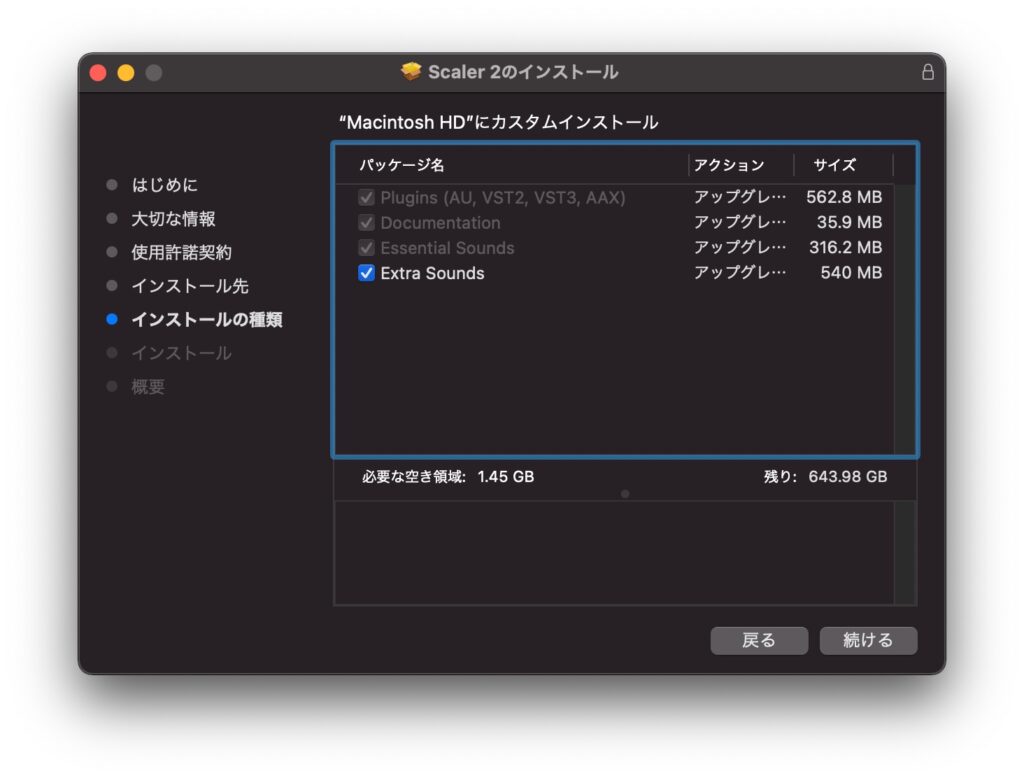The height and width of the screenshot is (778, 1024).
Task: Select the 大切な情報 step in sidebar
Action: (x=173, y=219)
